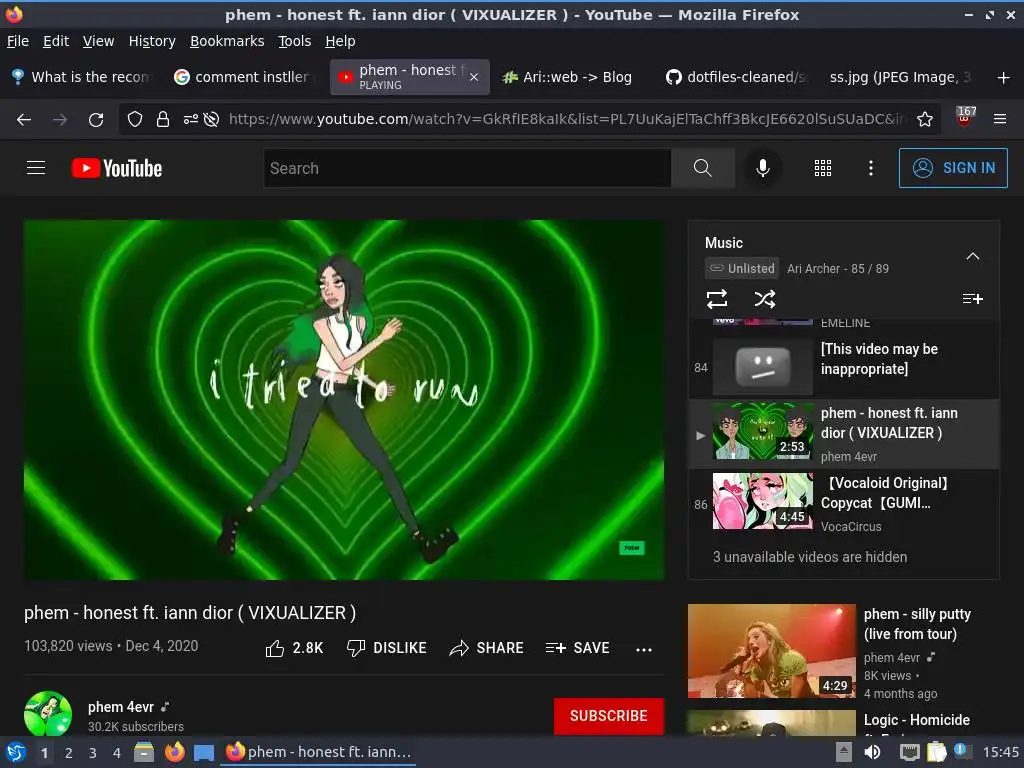Share the video via SHARE button

point(487,648)
